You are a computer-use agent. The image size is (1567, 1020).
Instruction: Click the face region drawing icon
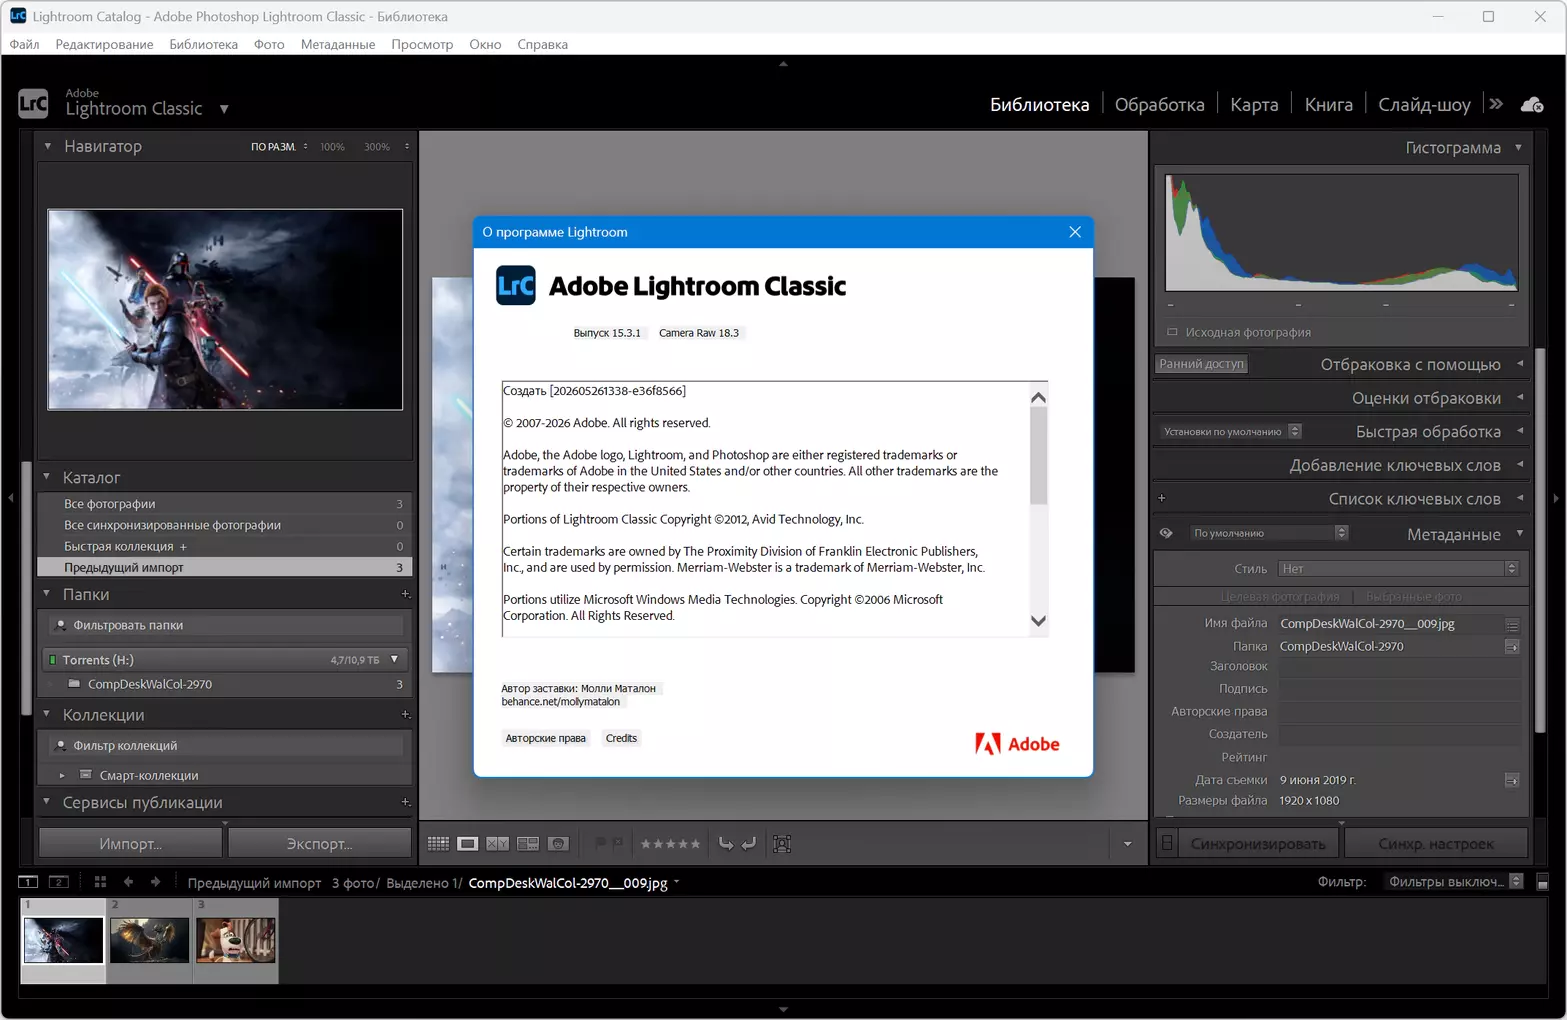tap(782, 844)
